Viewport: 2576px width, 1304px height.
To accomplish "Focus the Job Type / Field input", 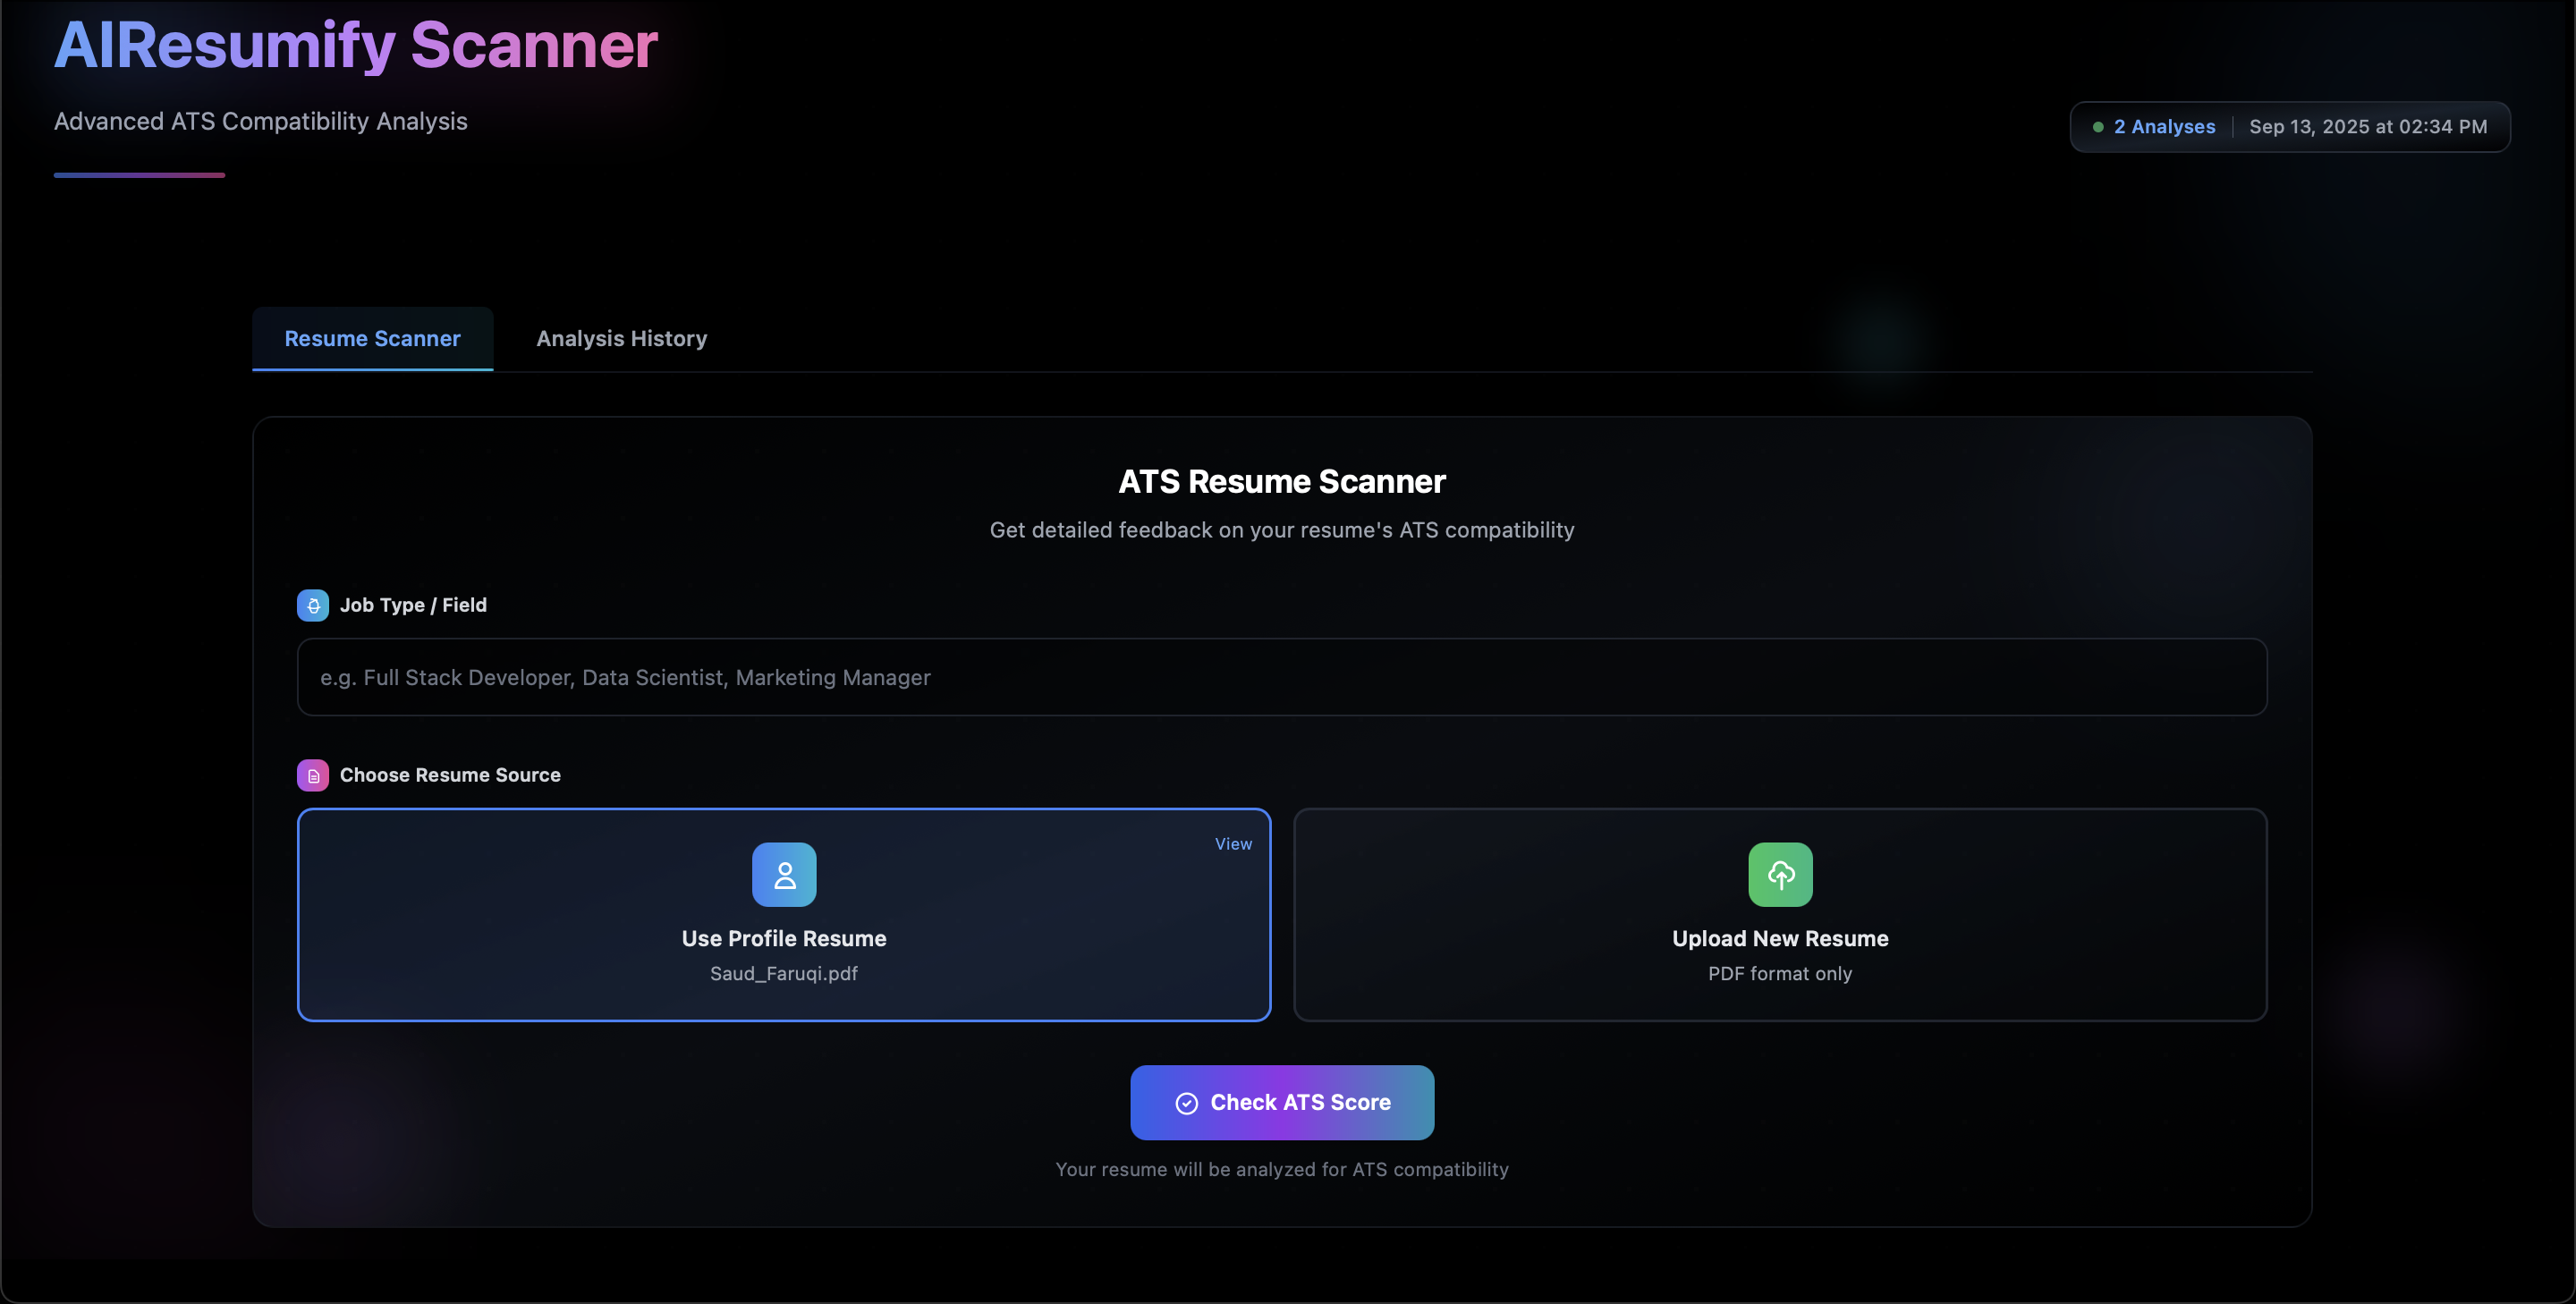I will click(x=1282, y=677).
